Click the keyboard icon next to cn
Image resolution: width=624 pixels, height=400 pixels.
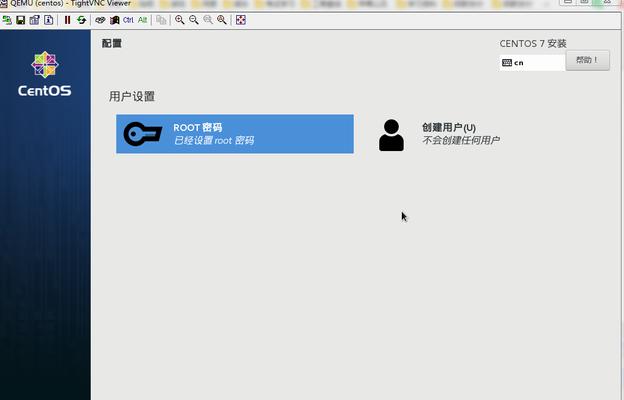(x=507, y=62)
